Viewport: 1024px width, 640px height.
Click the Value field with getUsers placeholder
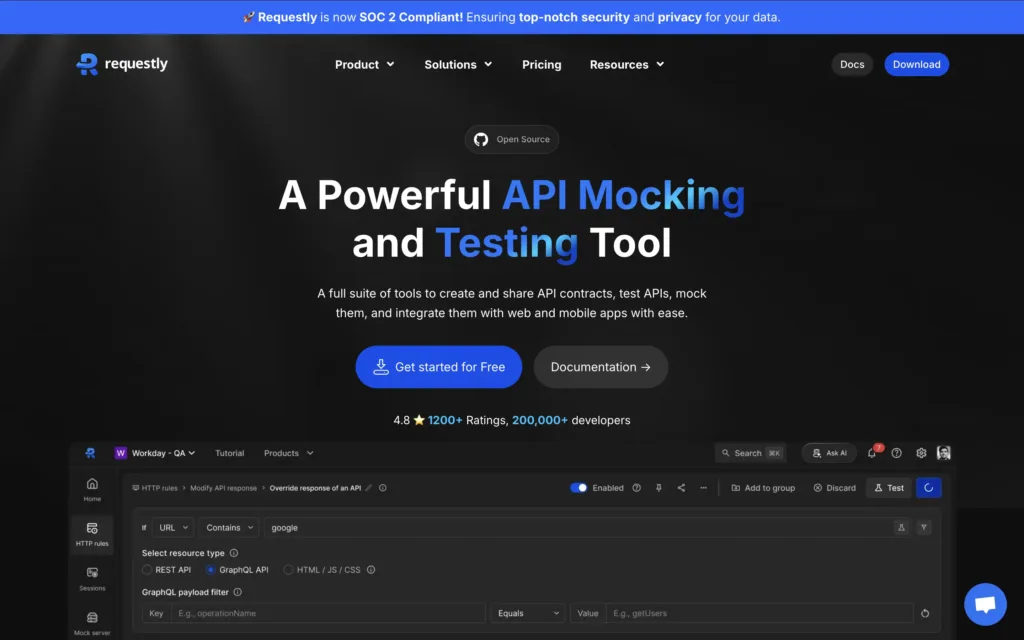(x=760, y=613)
